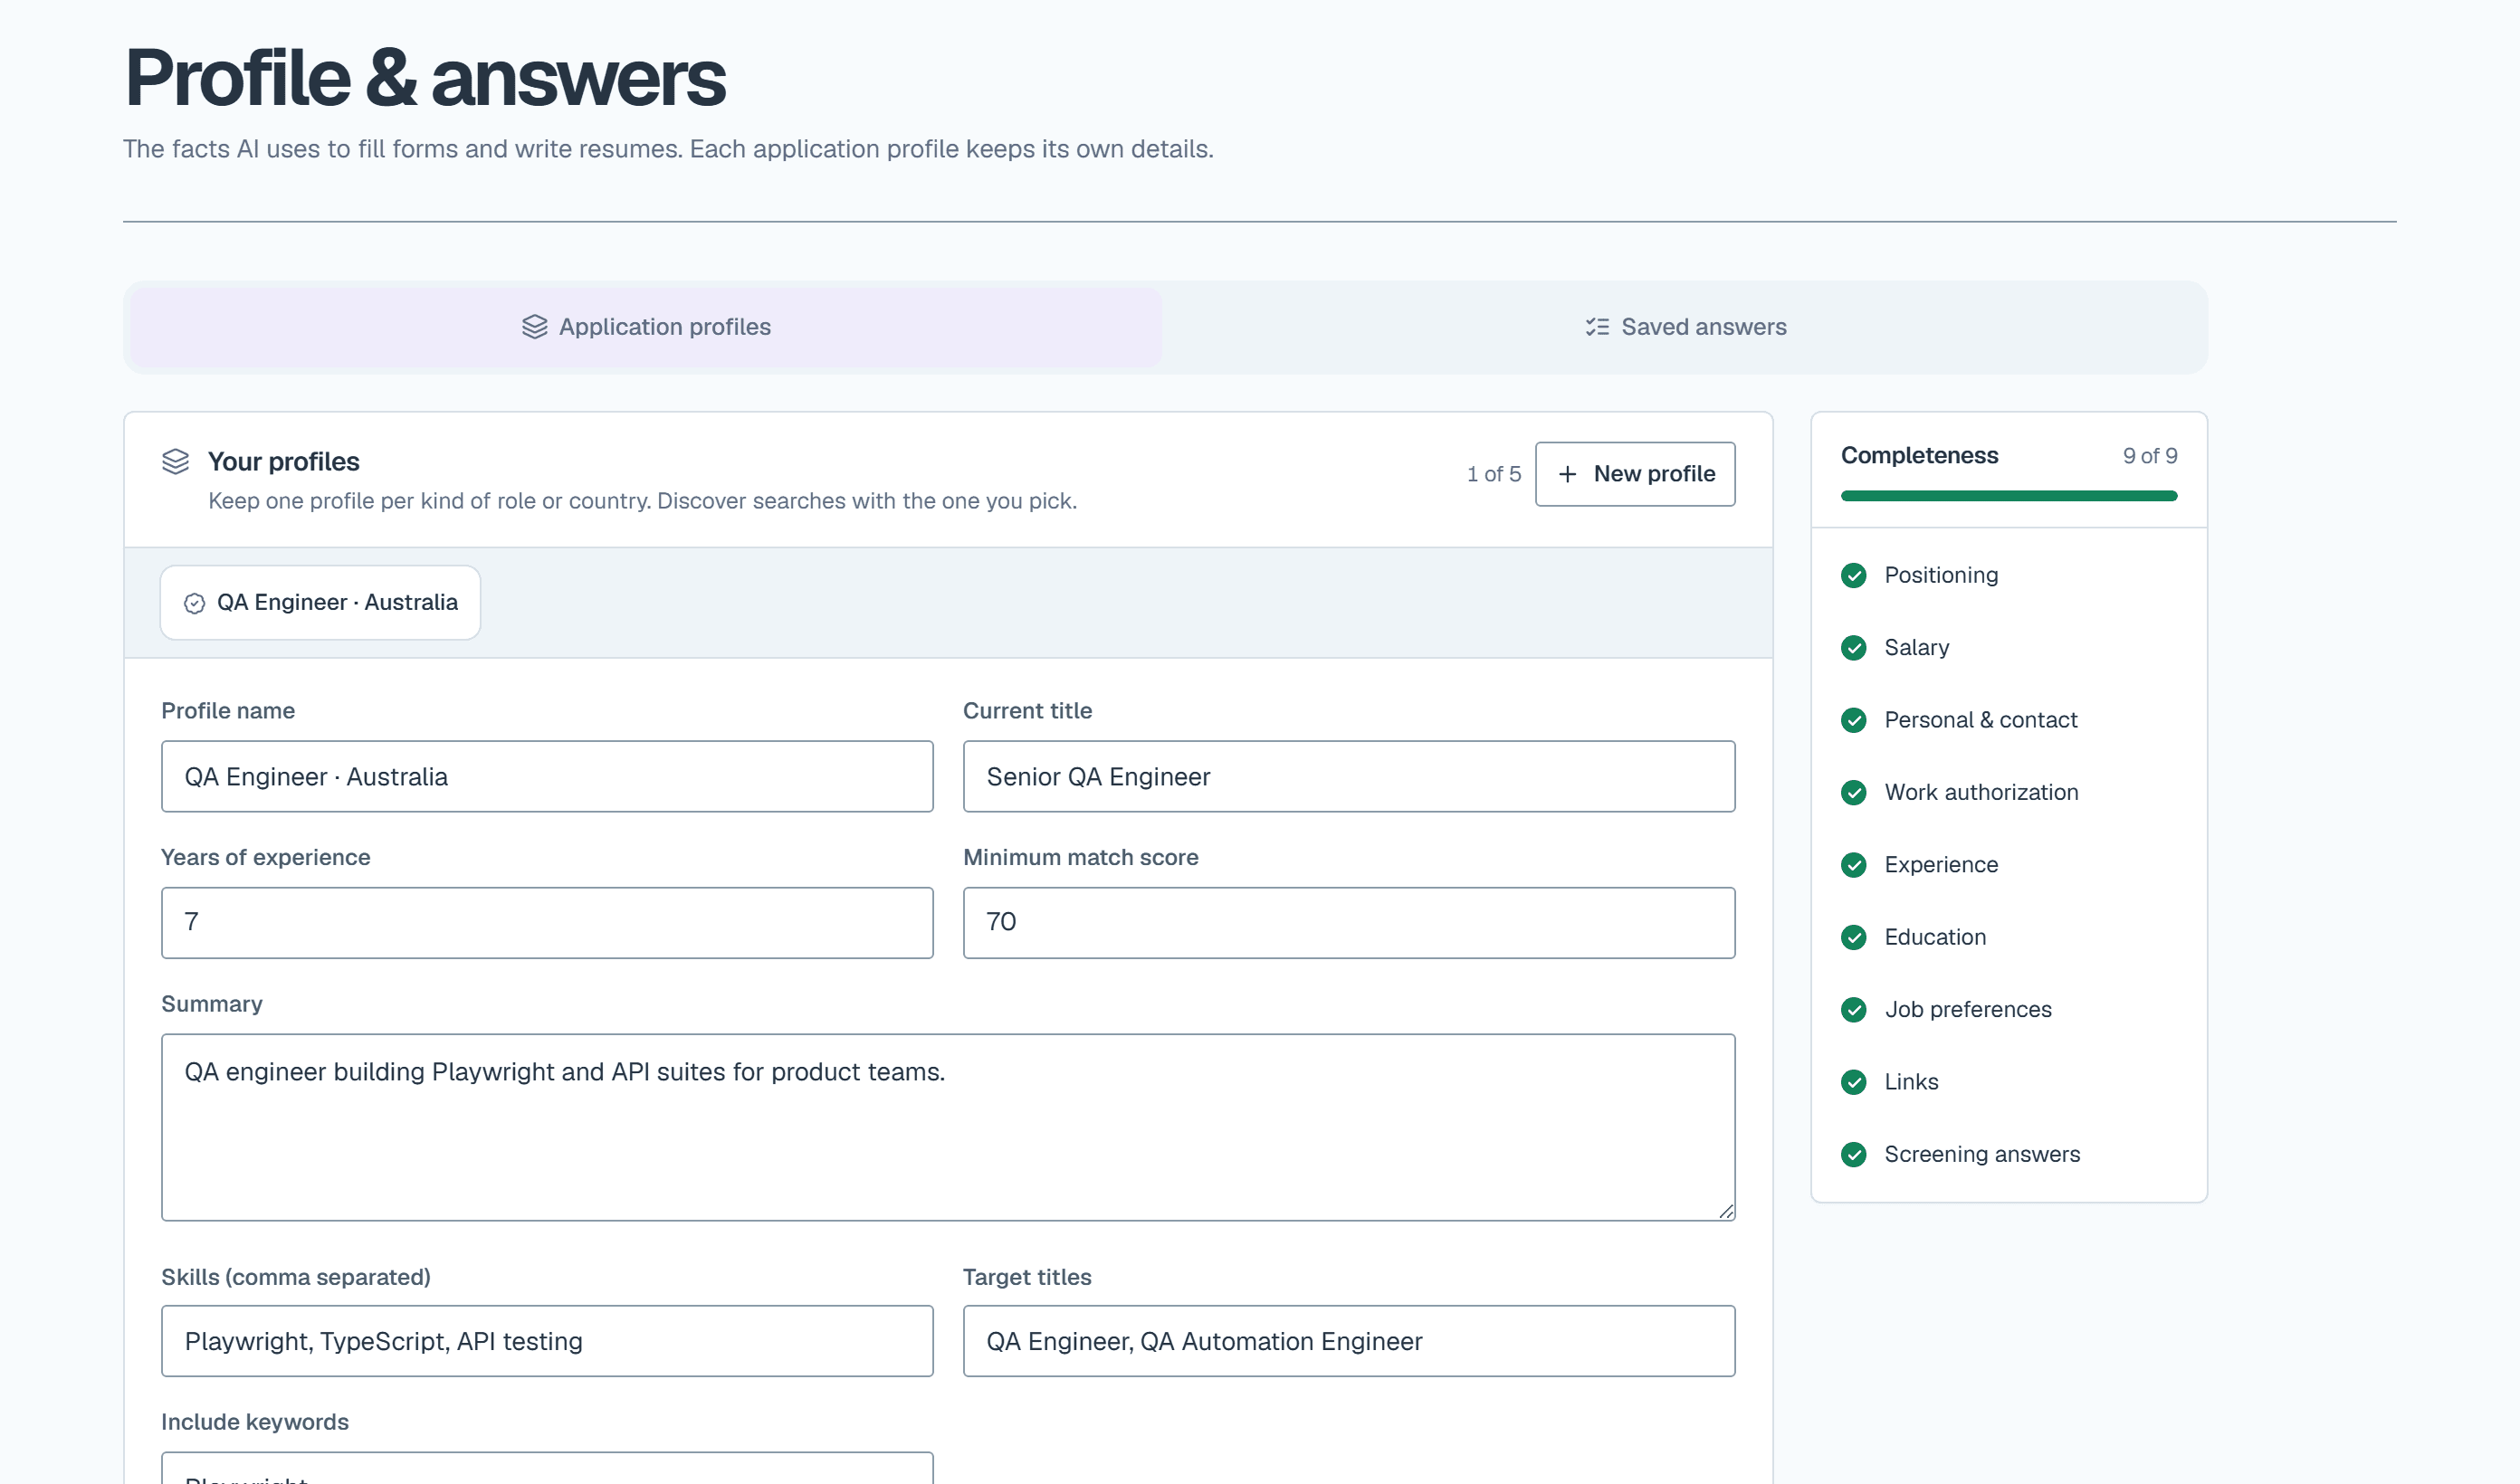Image resolution: width=2520 pixels, height=1484 pixels.
Task: Click the '1 of 5' profile count
Action: 1493,474
